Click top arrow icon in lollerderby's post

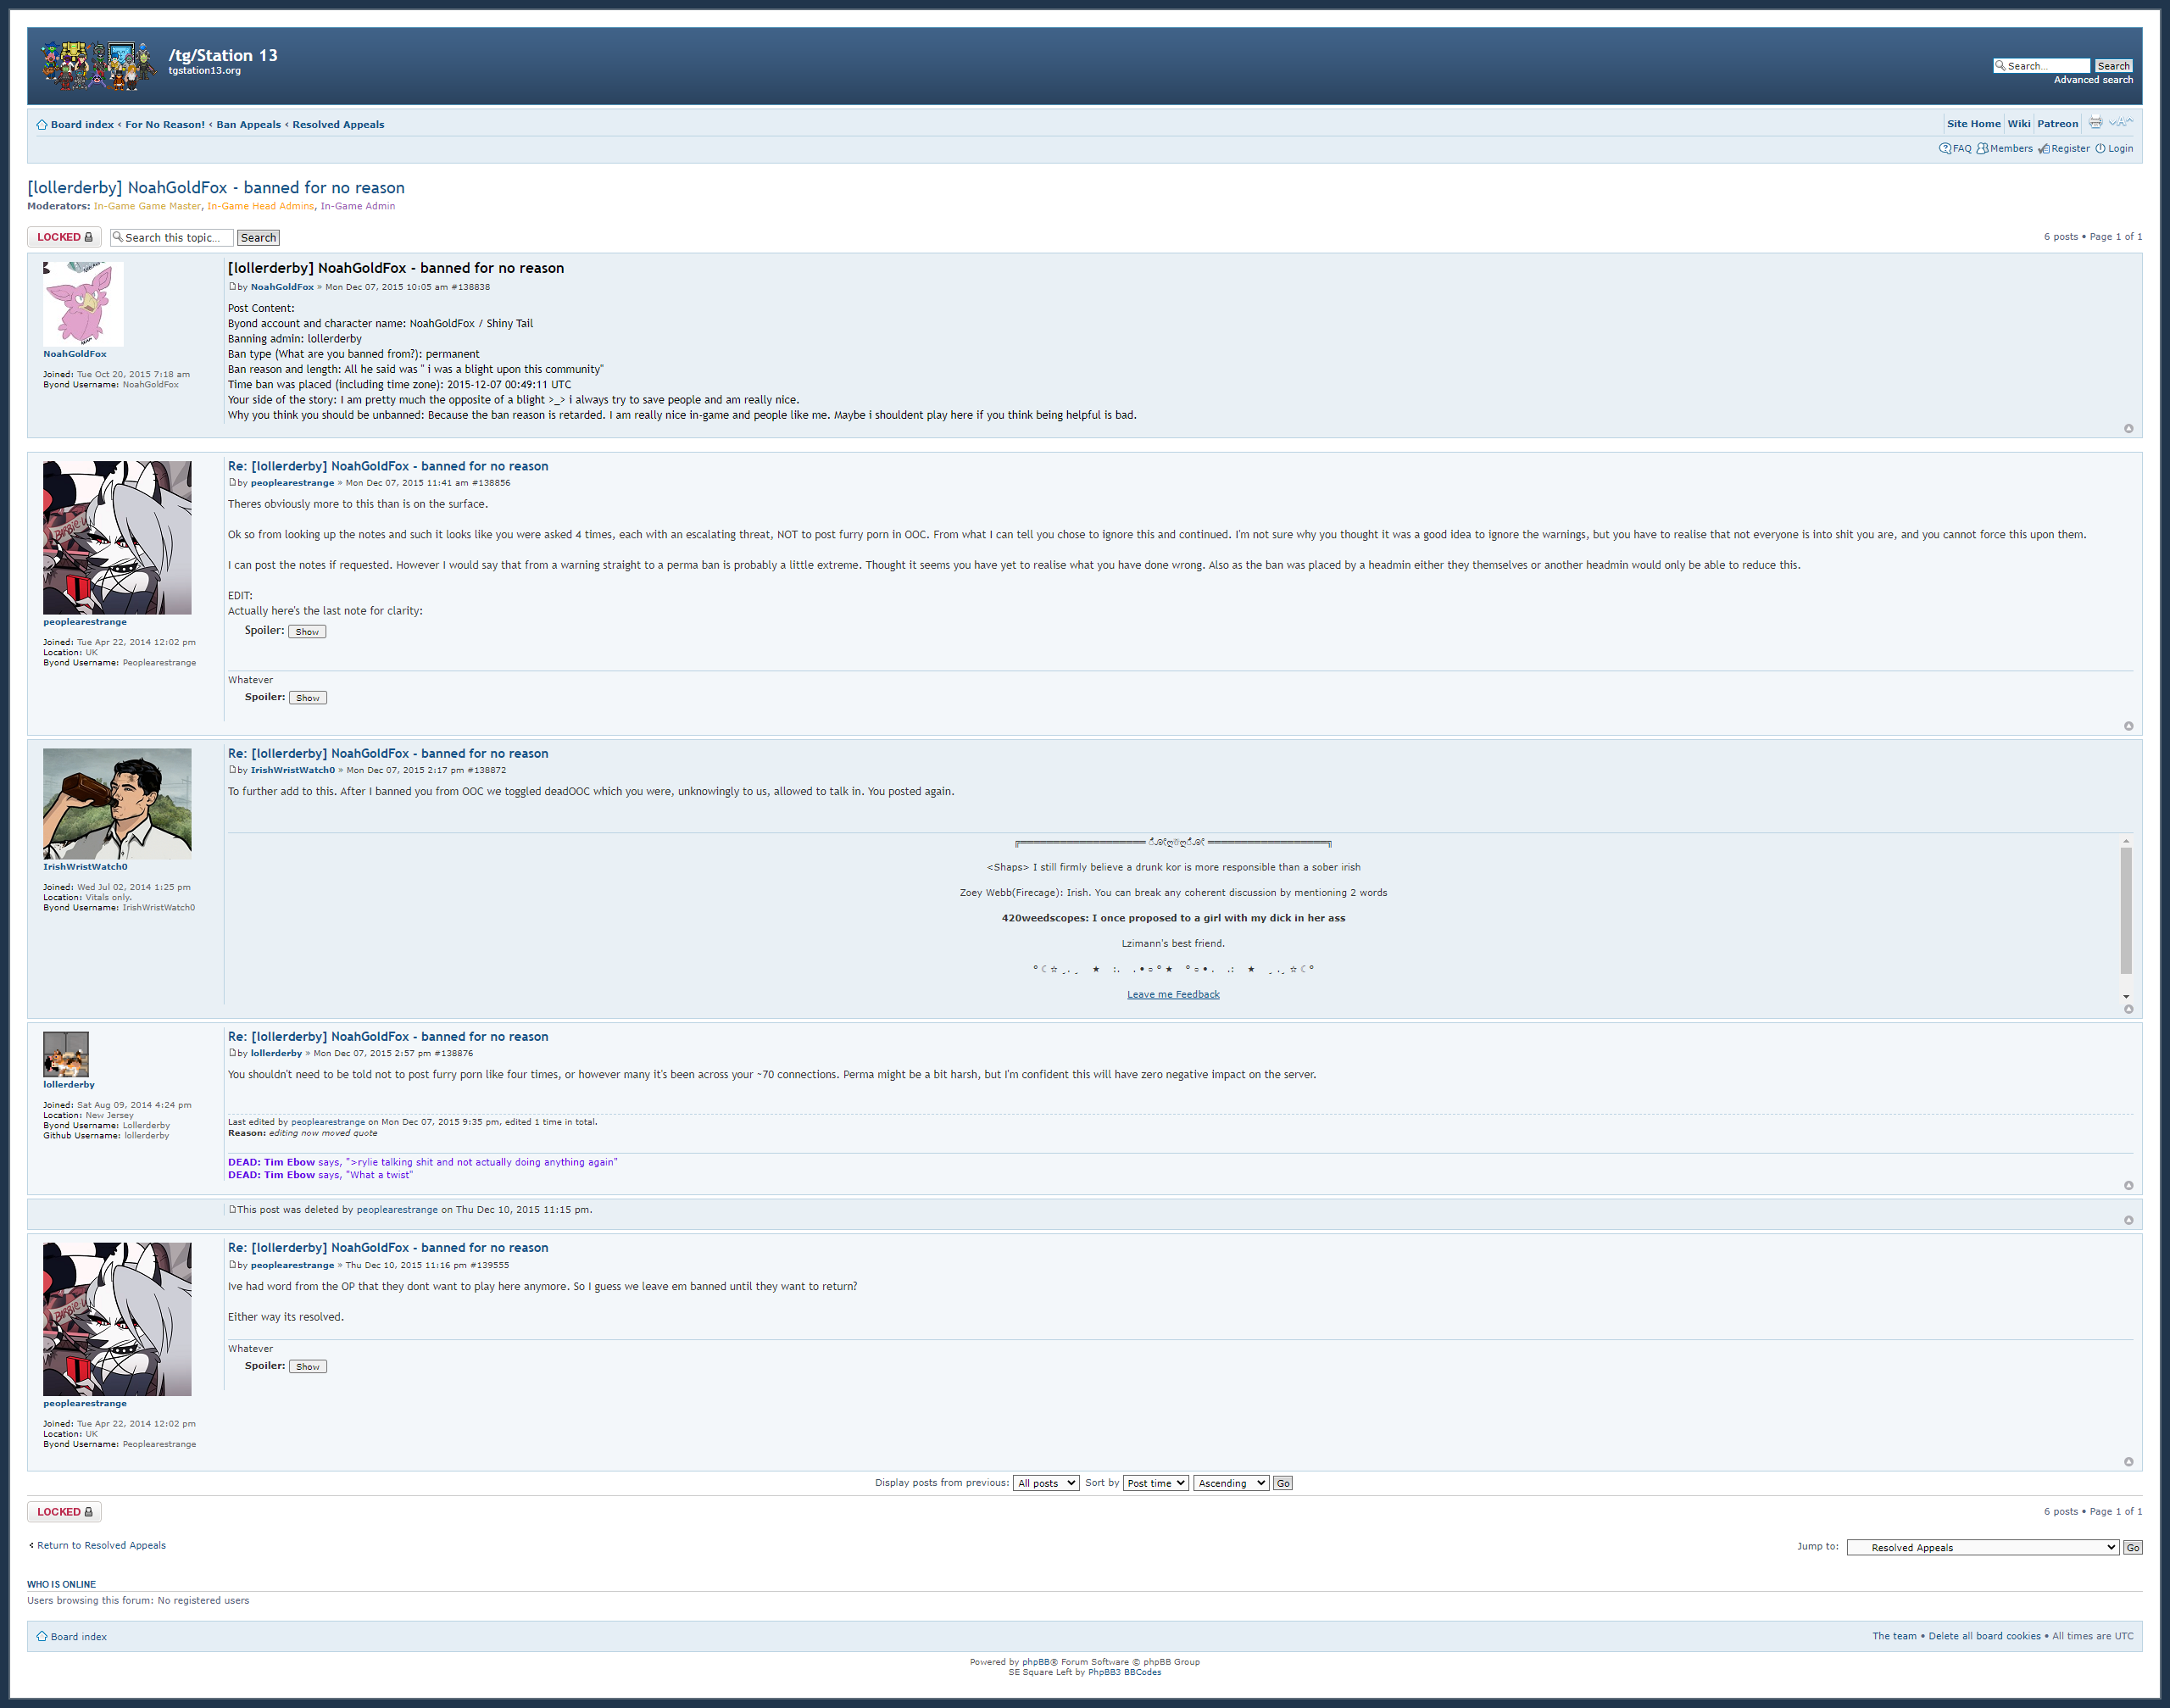pyautogui.click(x=2128, y=1185)
